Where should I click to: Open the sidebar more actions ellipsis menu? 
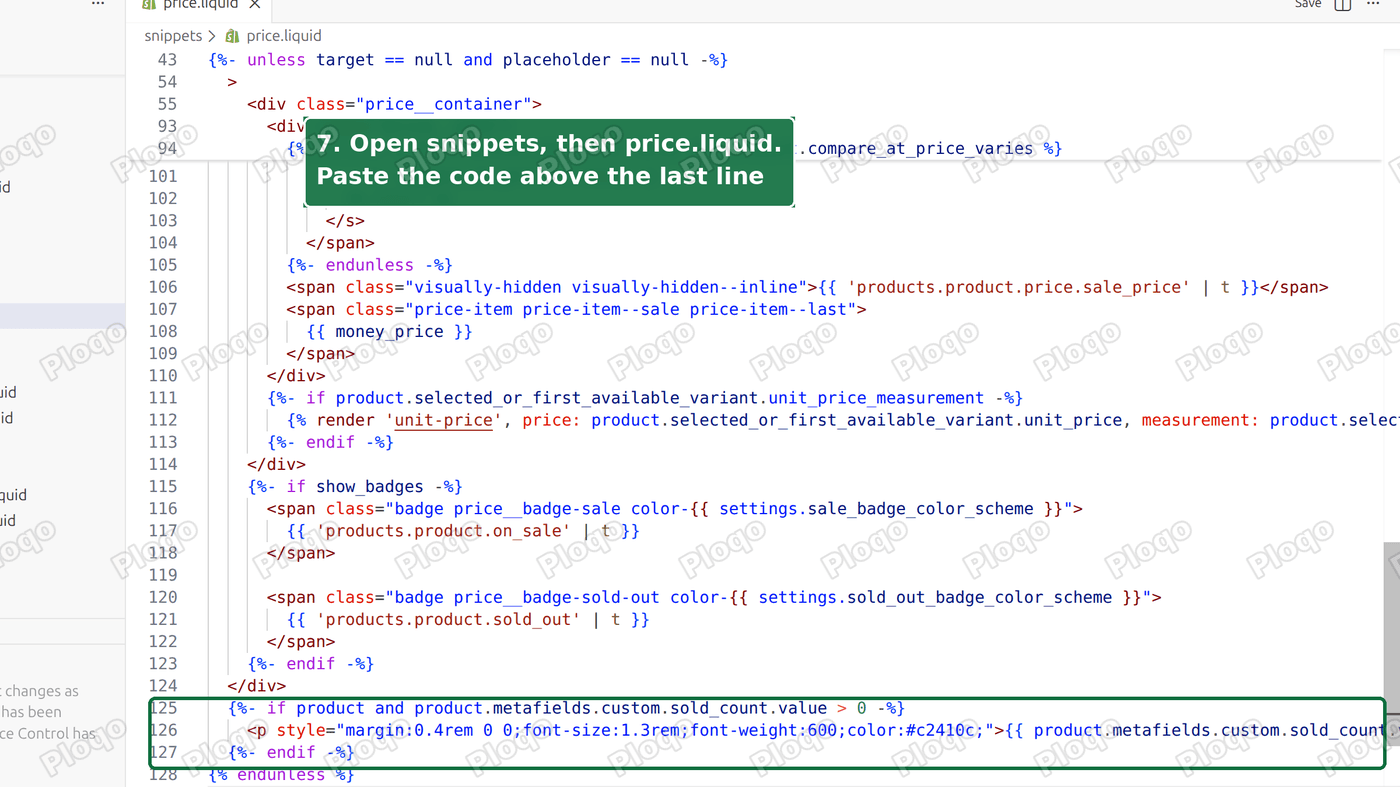[x=98, y=4]
